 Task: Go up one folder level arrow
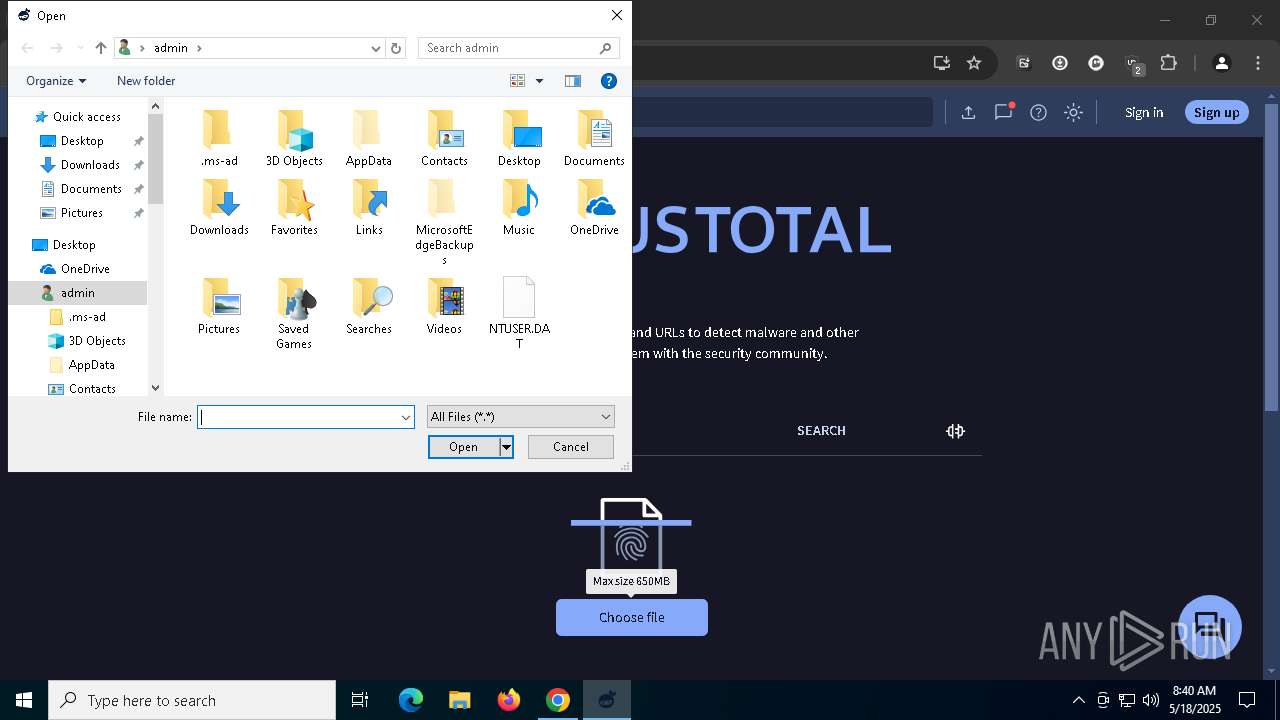tap(100, 48)
